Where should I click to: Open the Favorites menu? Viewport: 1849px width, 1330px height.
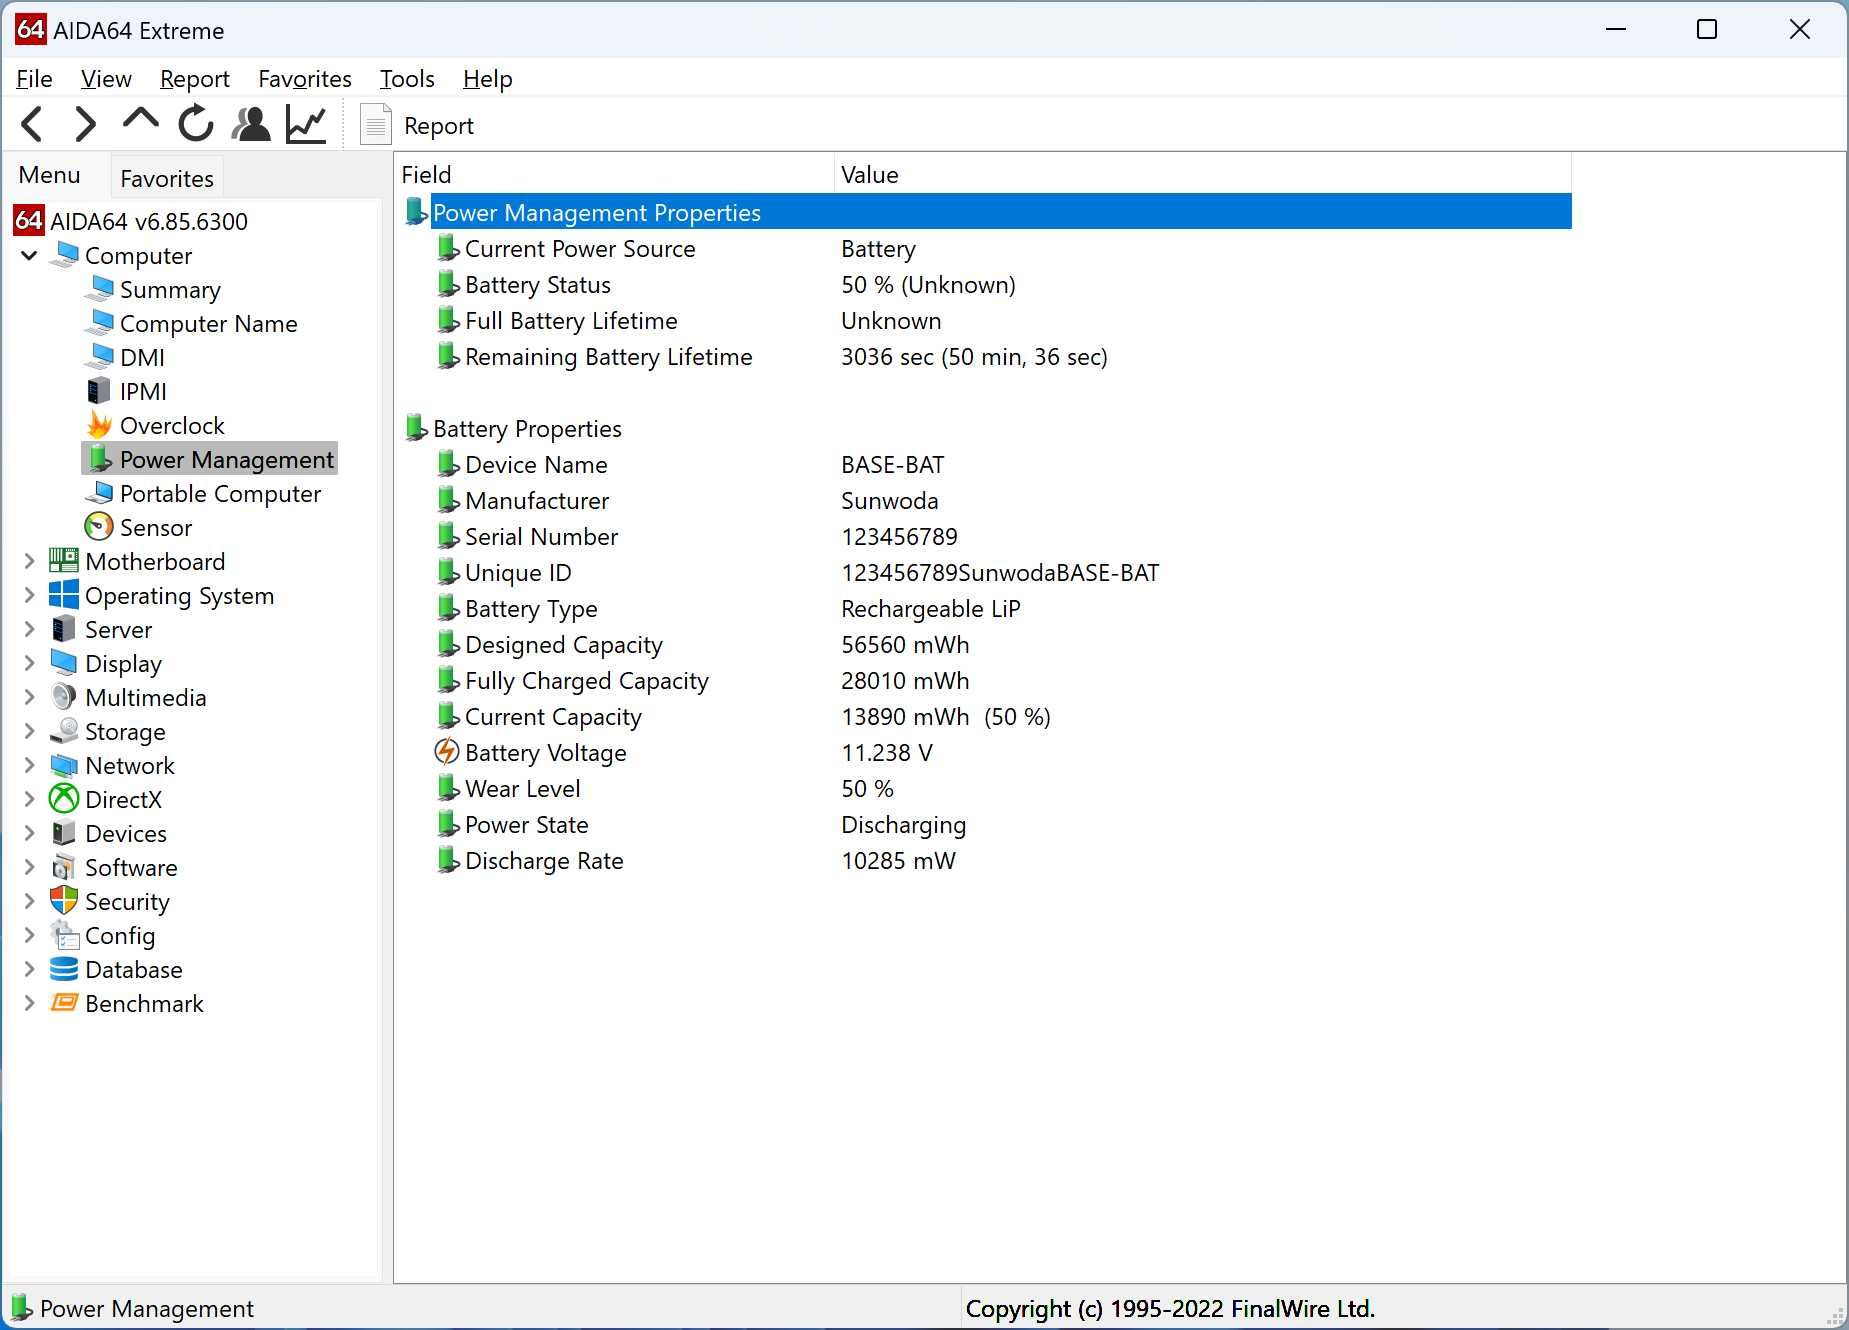coord(305,78)
